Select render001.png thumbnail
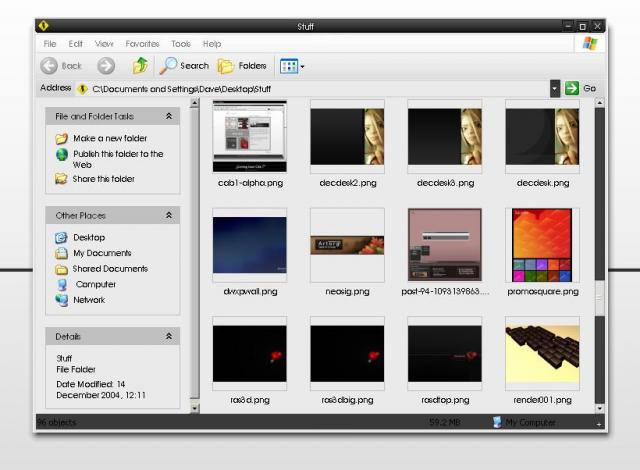The image size is (640, 470). click(542, 353)
